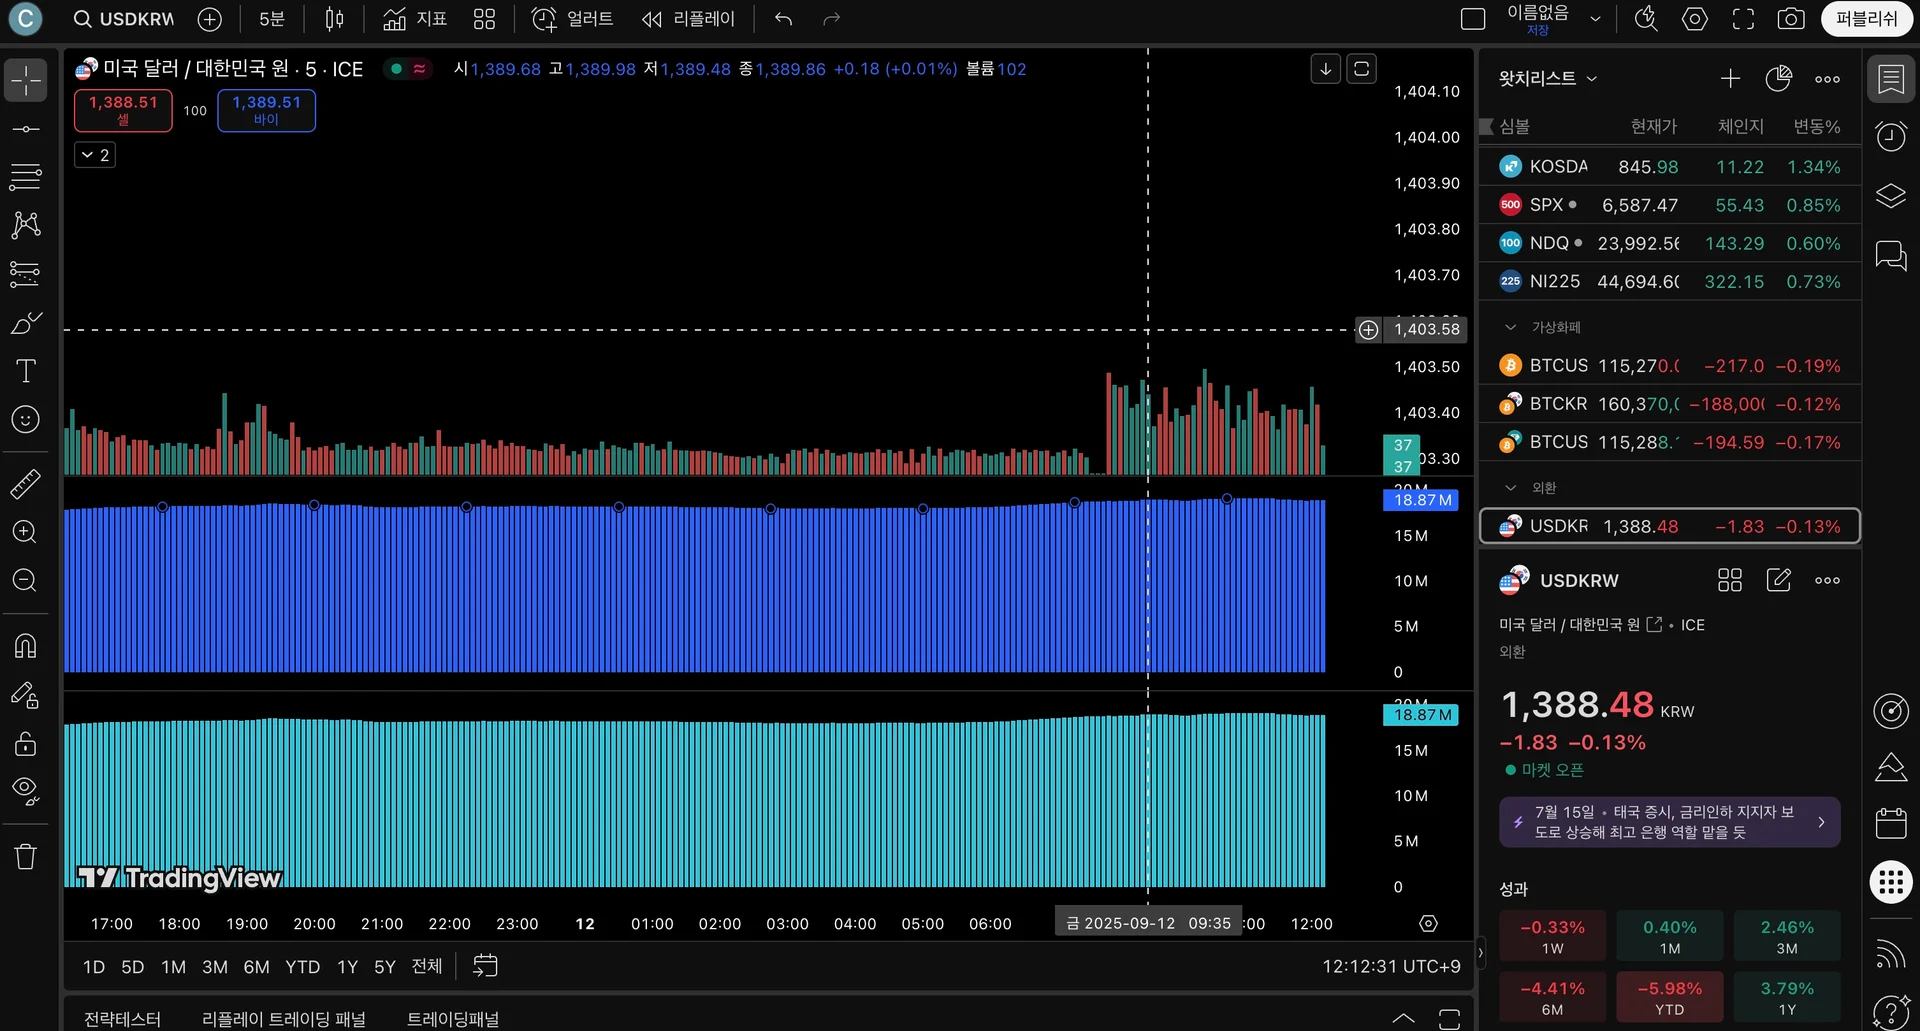Open the 5분 interval selector
This screenshot has height=1031, width=1920.
(x=271, y=19)
